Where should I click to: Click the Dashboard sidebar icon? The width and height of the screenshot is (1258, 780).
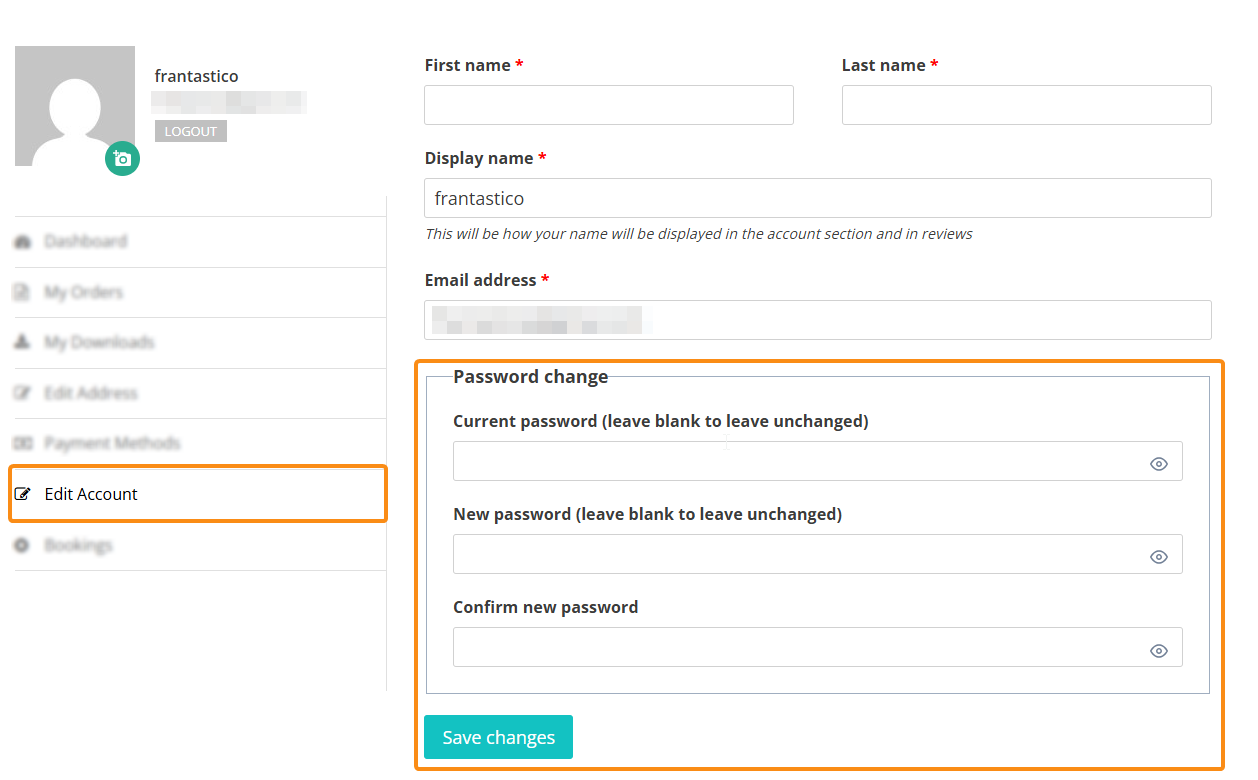point(22,242)
